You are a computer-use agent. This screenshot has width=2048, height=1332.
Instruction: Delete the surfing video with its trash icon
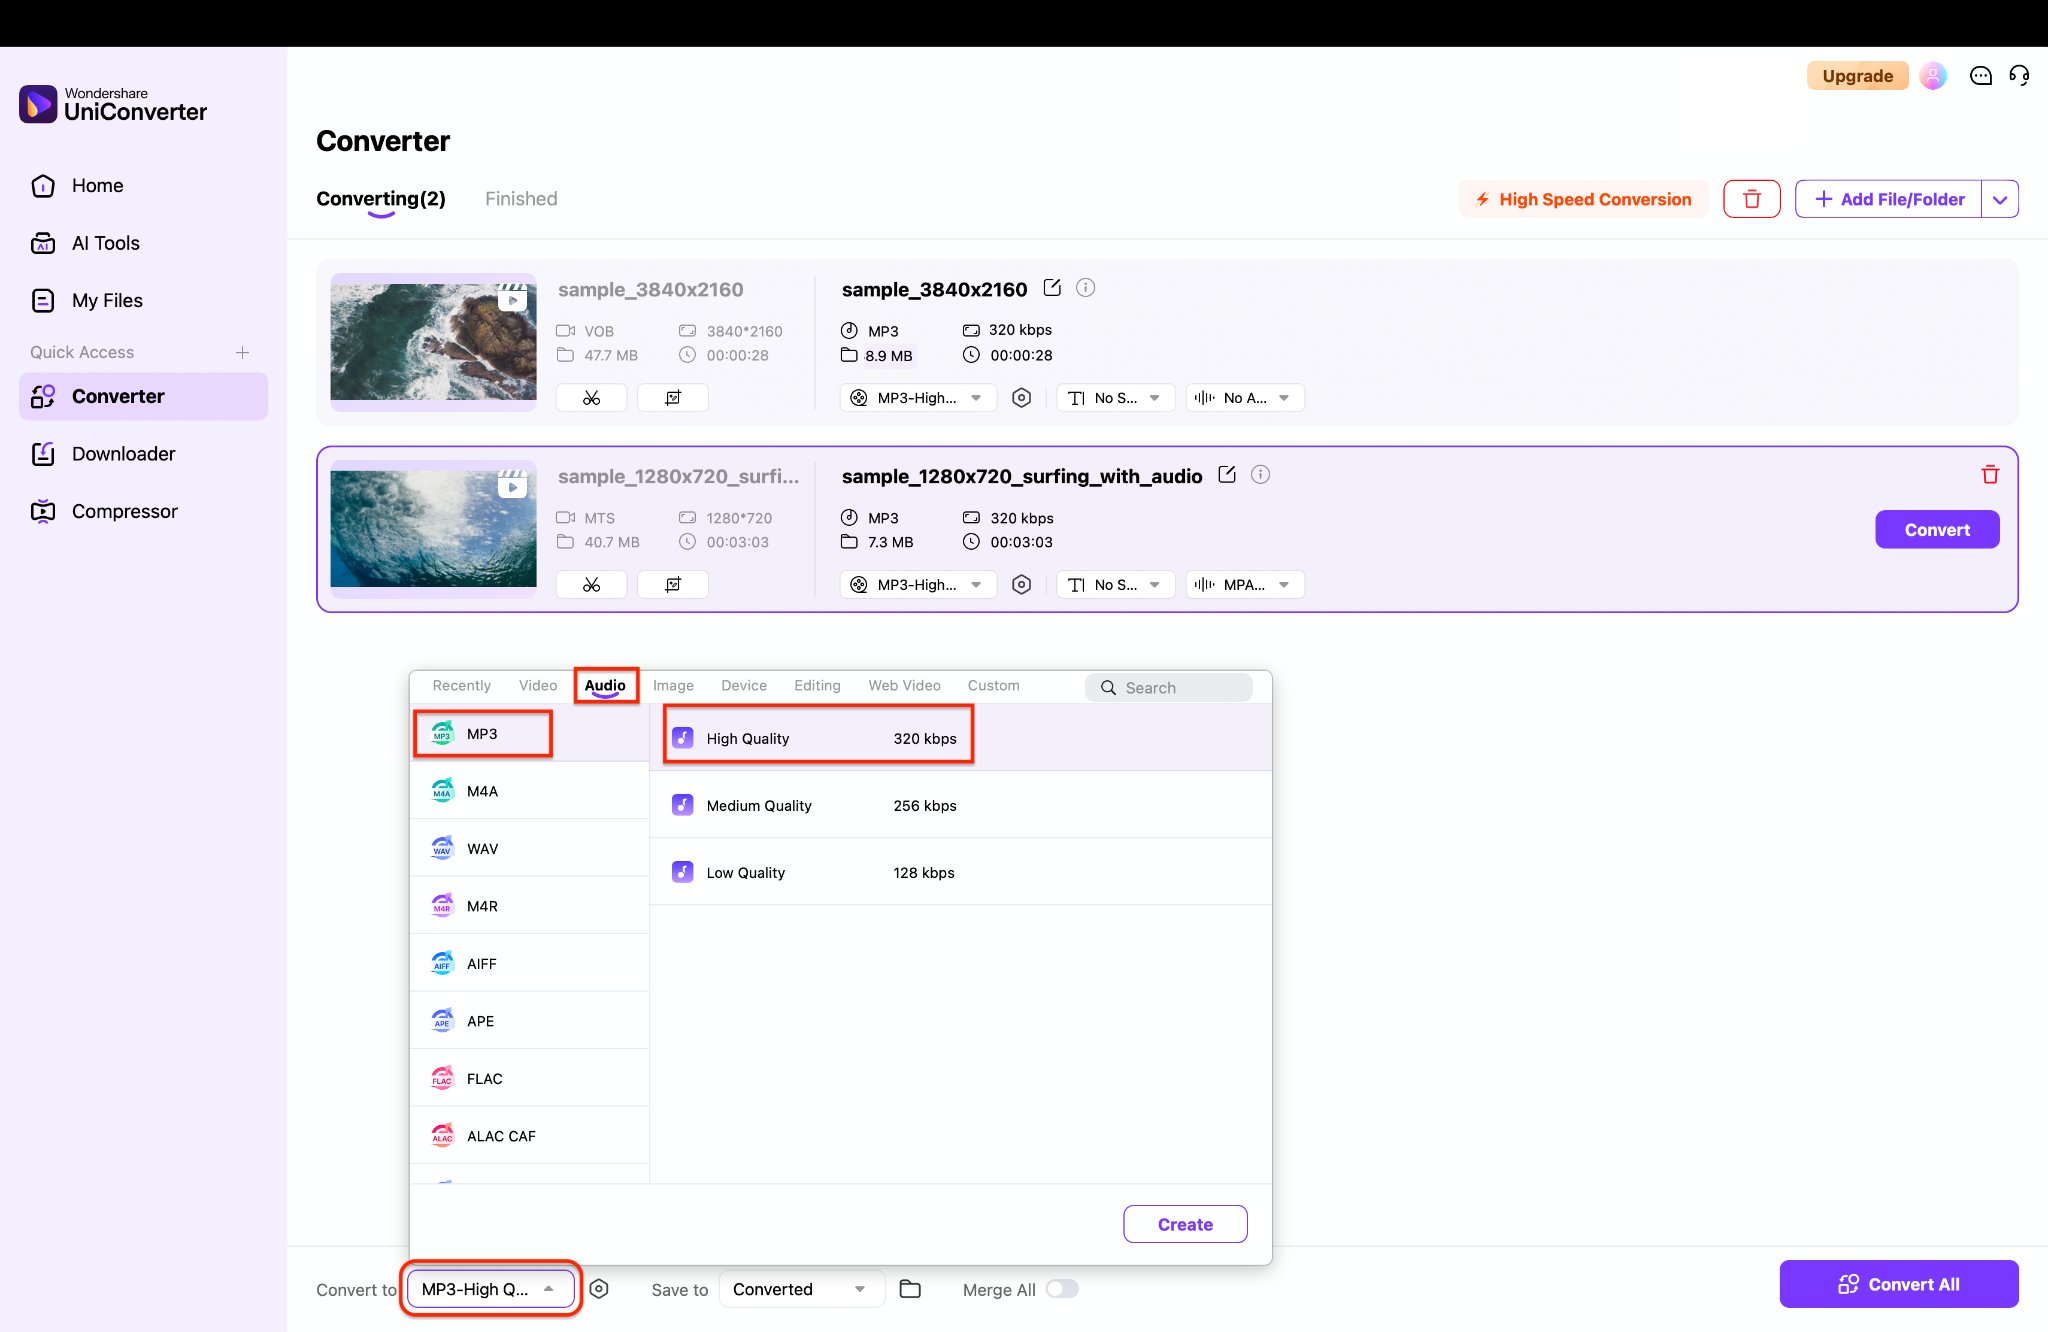point(1990,474)
